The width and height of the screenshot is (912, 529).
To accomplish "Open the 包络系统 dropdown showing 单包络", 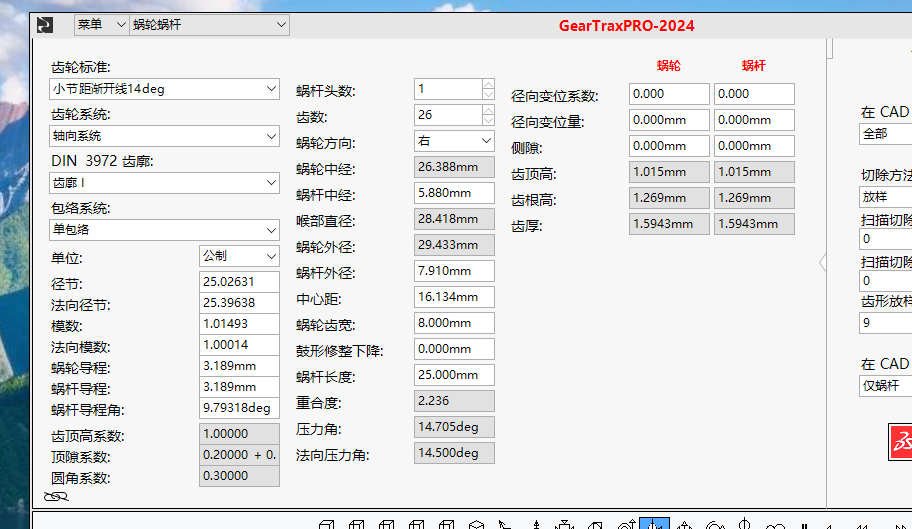I will (x=164, y=230).
